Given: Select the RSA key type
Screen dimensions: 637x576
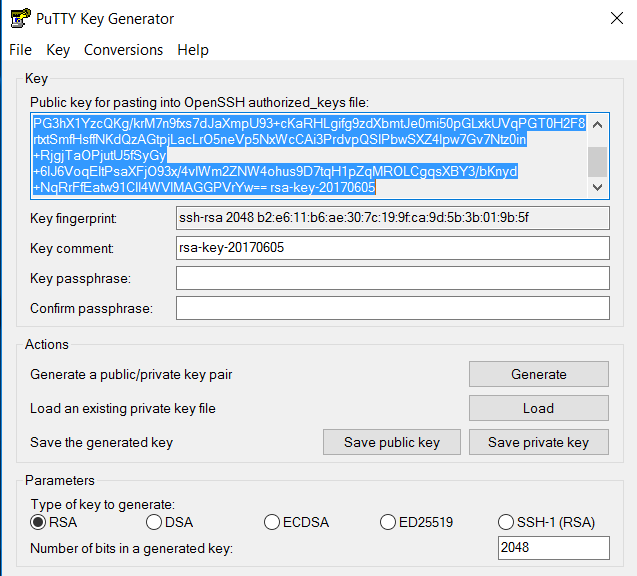Looking at the screenshot, I should pyautogui.click(x=54, y=522).
